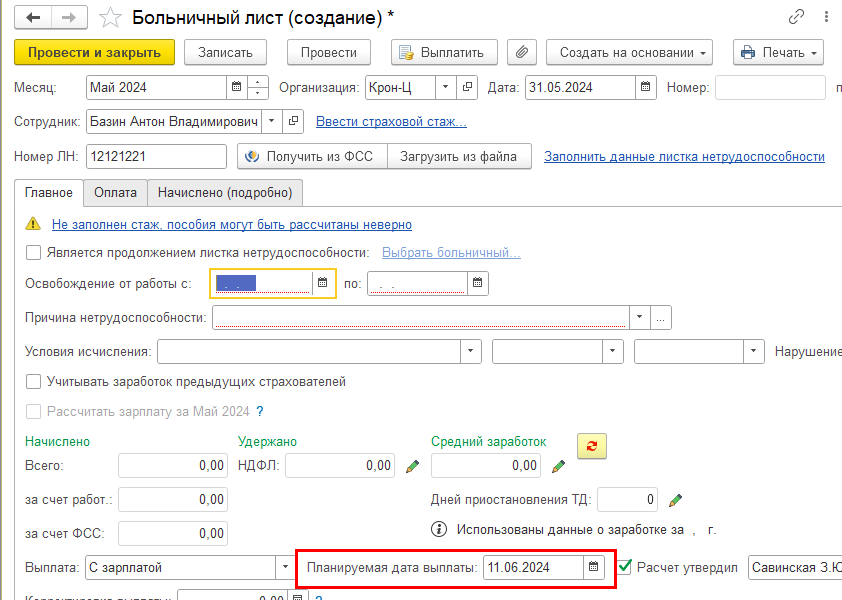Open the 'Начислено (подробно)' tab

[x=224, y=193]
